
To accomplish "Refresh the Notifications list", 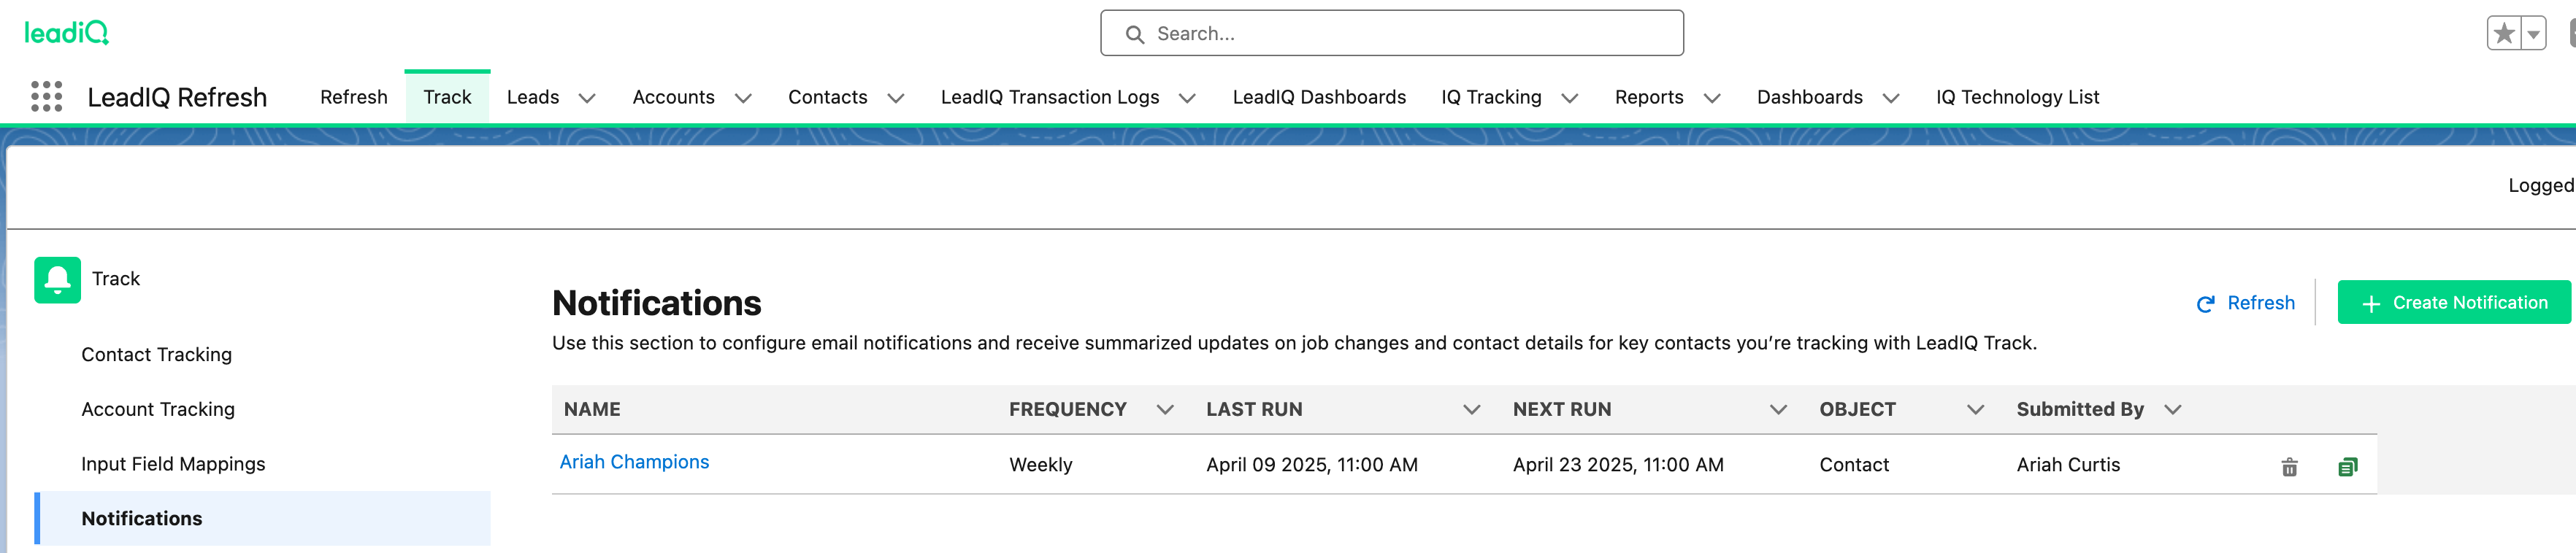I will tap(2245, 303).
